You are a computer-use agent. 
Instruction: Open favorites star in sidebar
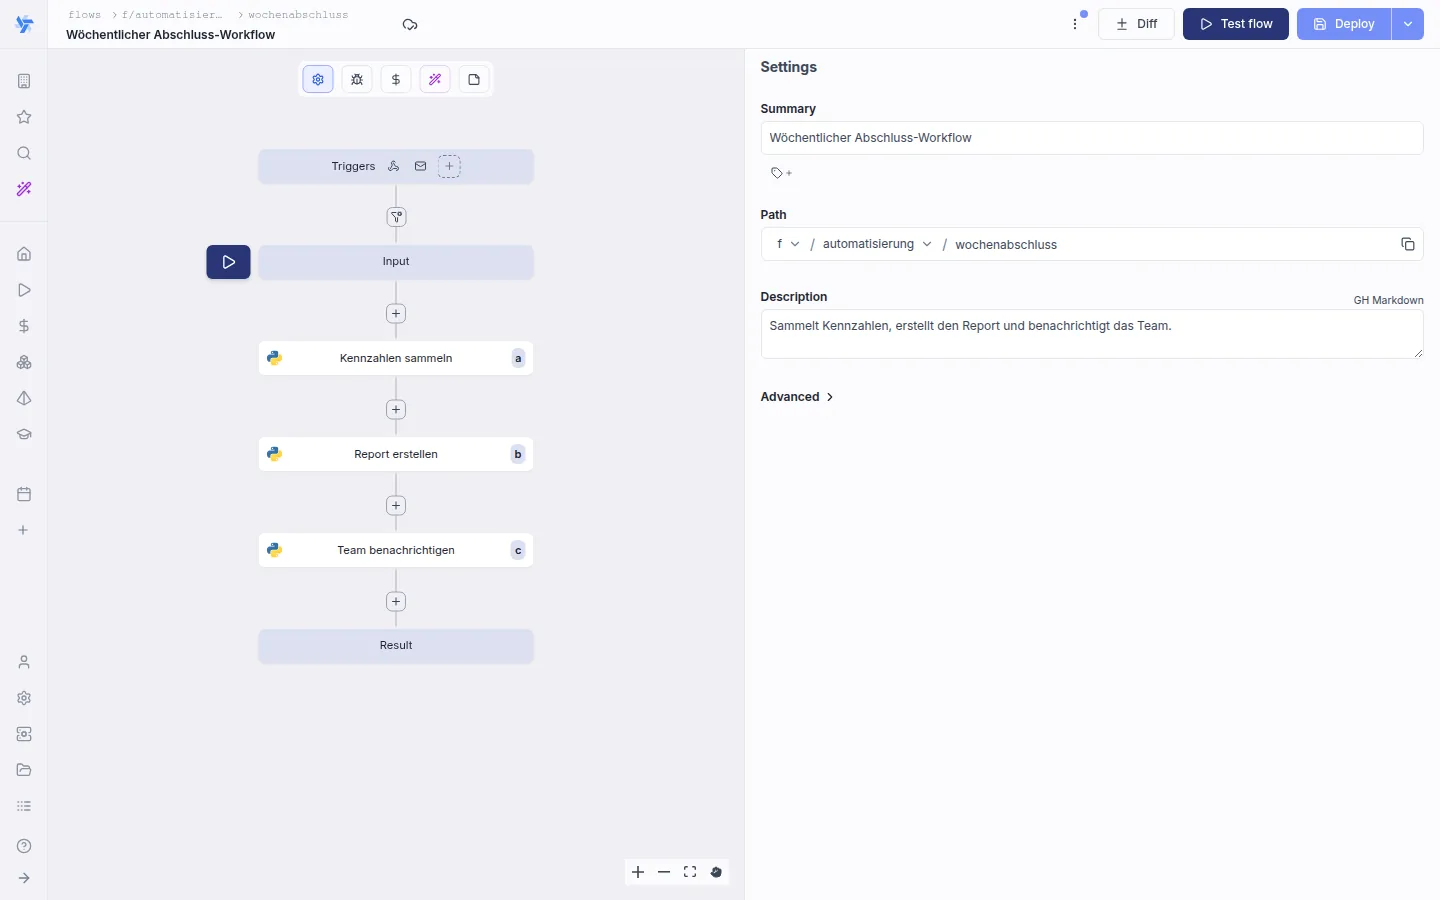coord(24,117)
